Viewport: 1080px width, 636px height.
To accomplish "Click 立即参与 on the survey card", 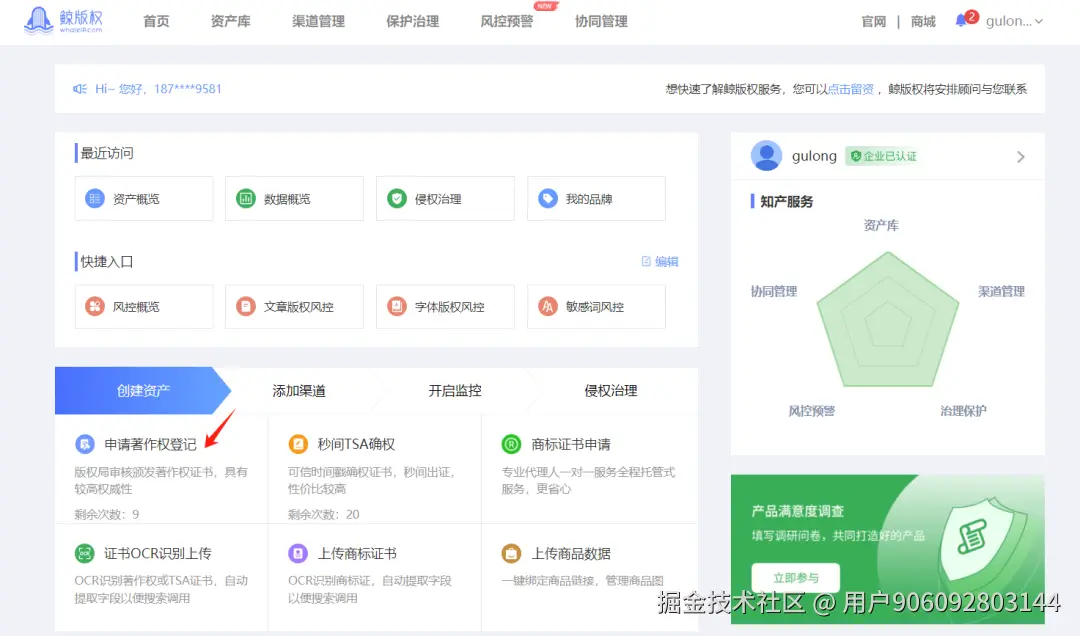I will (x=796, y=577).
